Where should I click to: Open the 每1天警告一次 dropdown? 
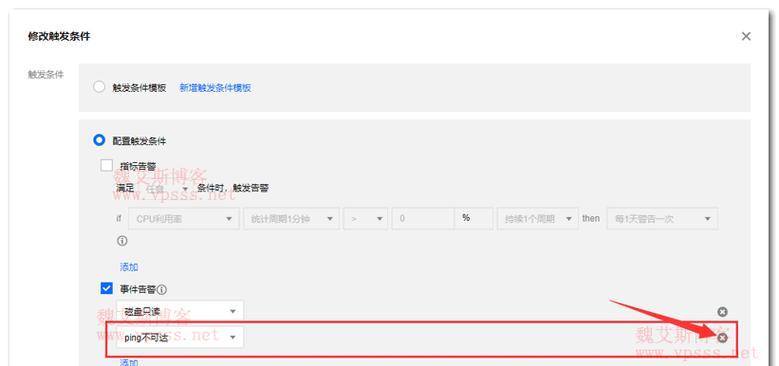pyautogui.click(x=662, y=219)
